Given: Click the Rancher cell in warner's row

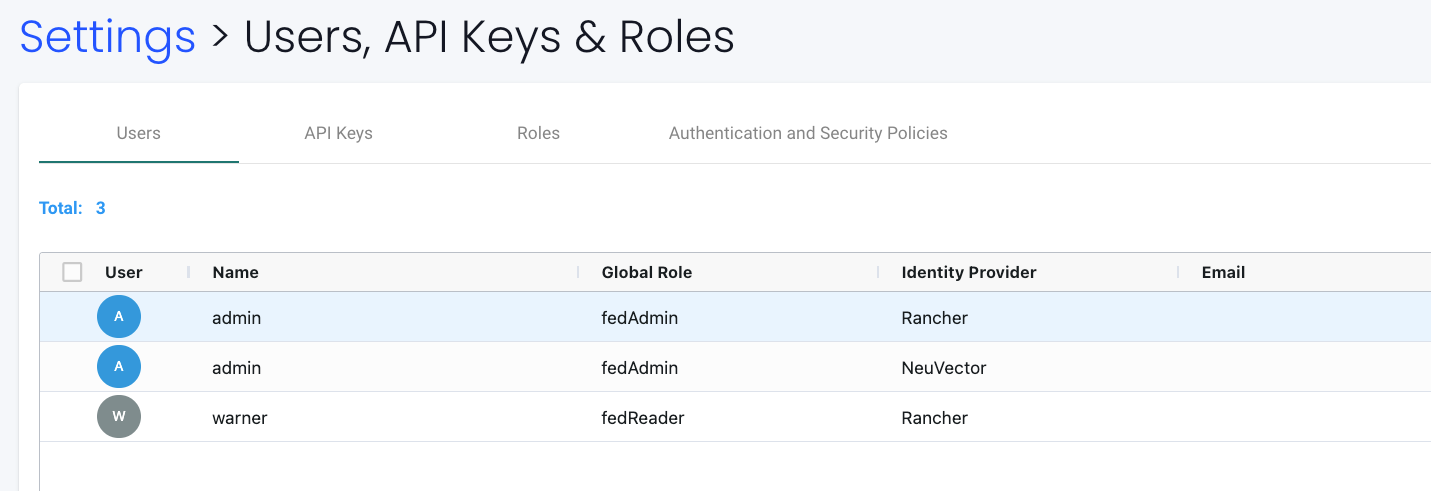Looking at the screenshot, I should 935,418.
